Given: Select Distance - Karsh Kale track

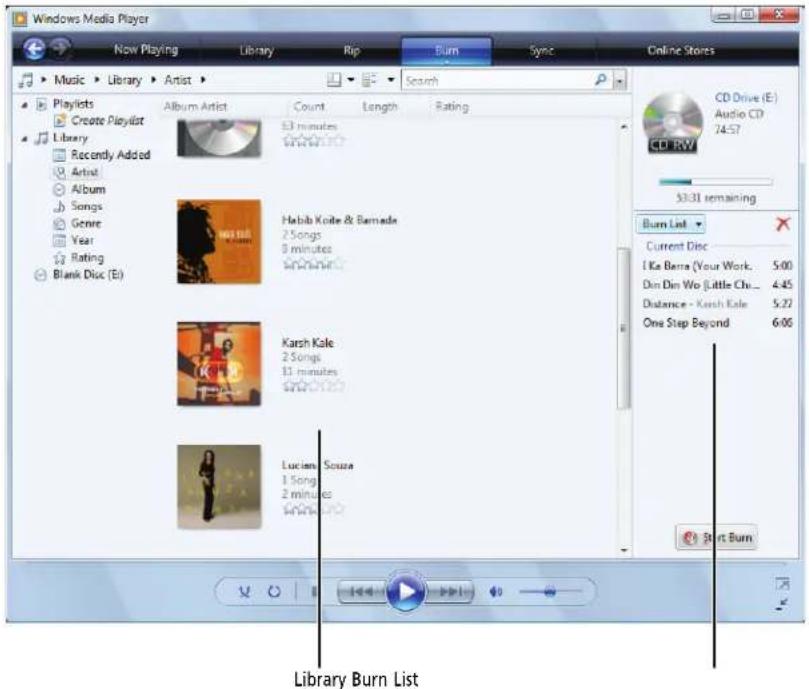Looking at the screenshot, I should pyautogui.click(x=717, y=304).
